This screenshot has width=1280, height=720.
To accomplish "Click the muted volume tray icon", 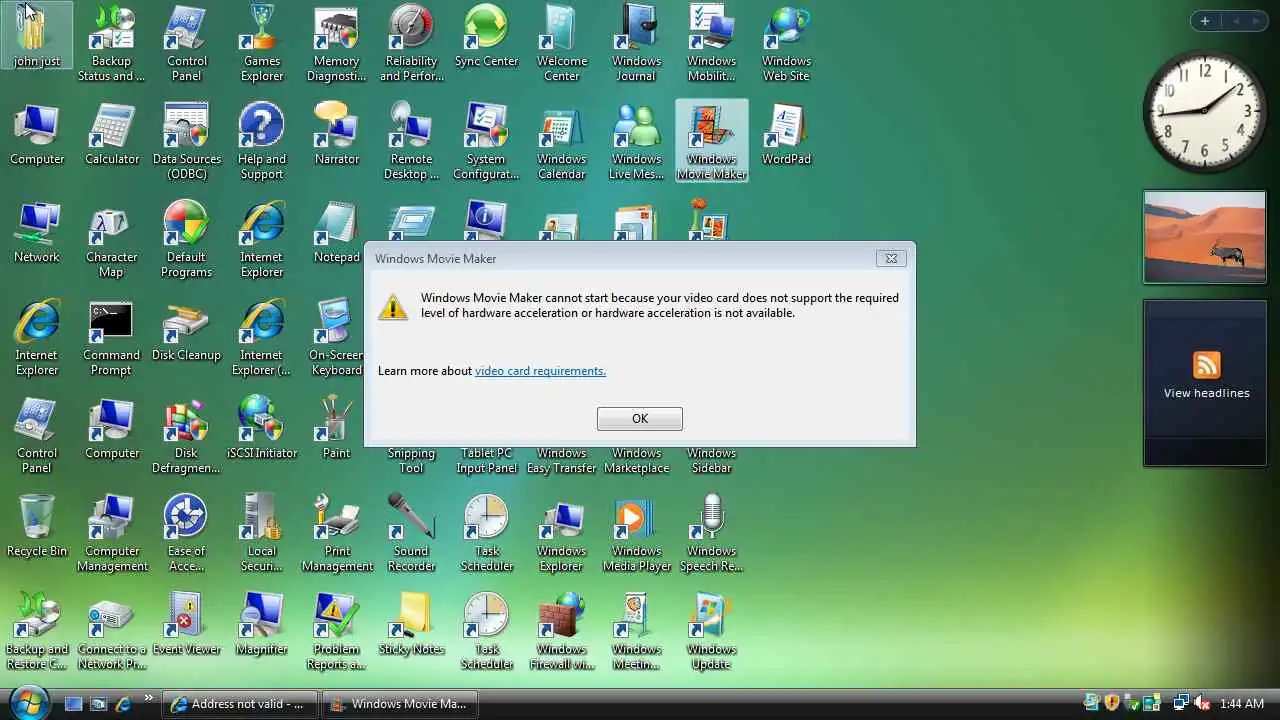I will [1202, 704].
